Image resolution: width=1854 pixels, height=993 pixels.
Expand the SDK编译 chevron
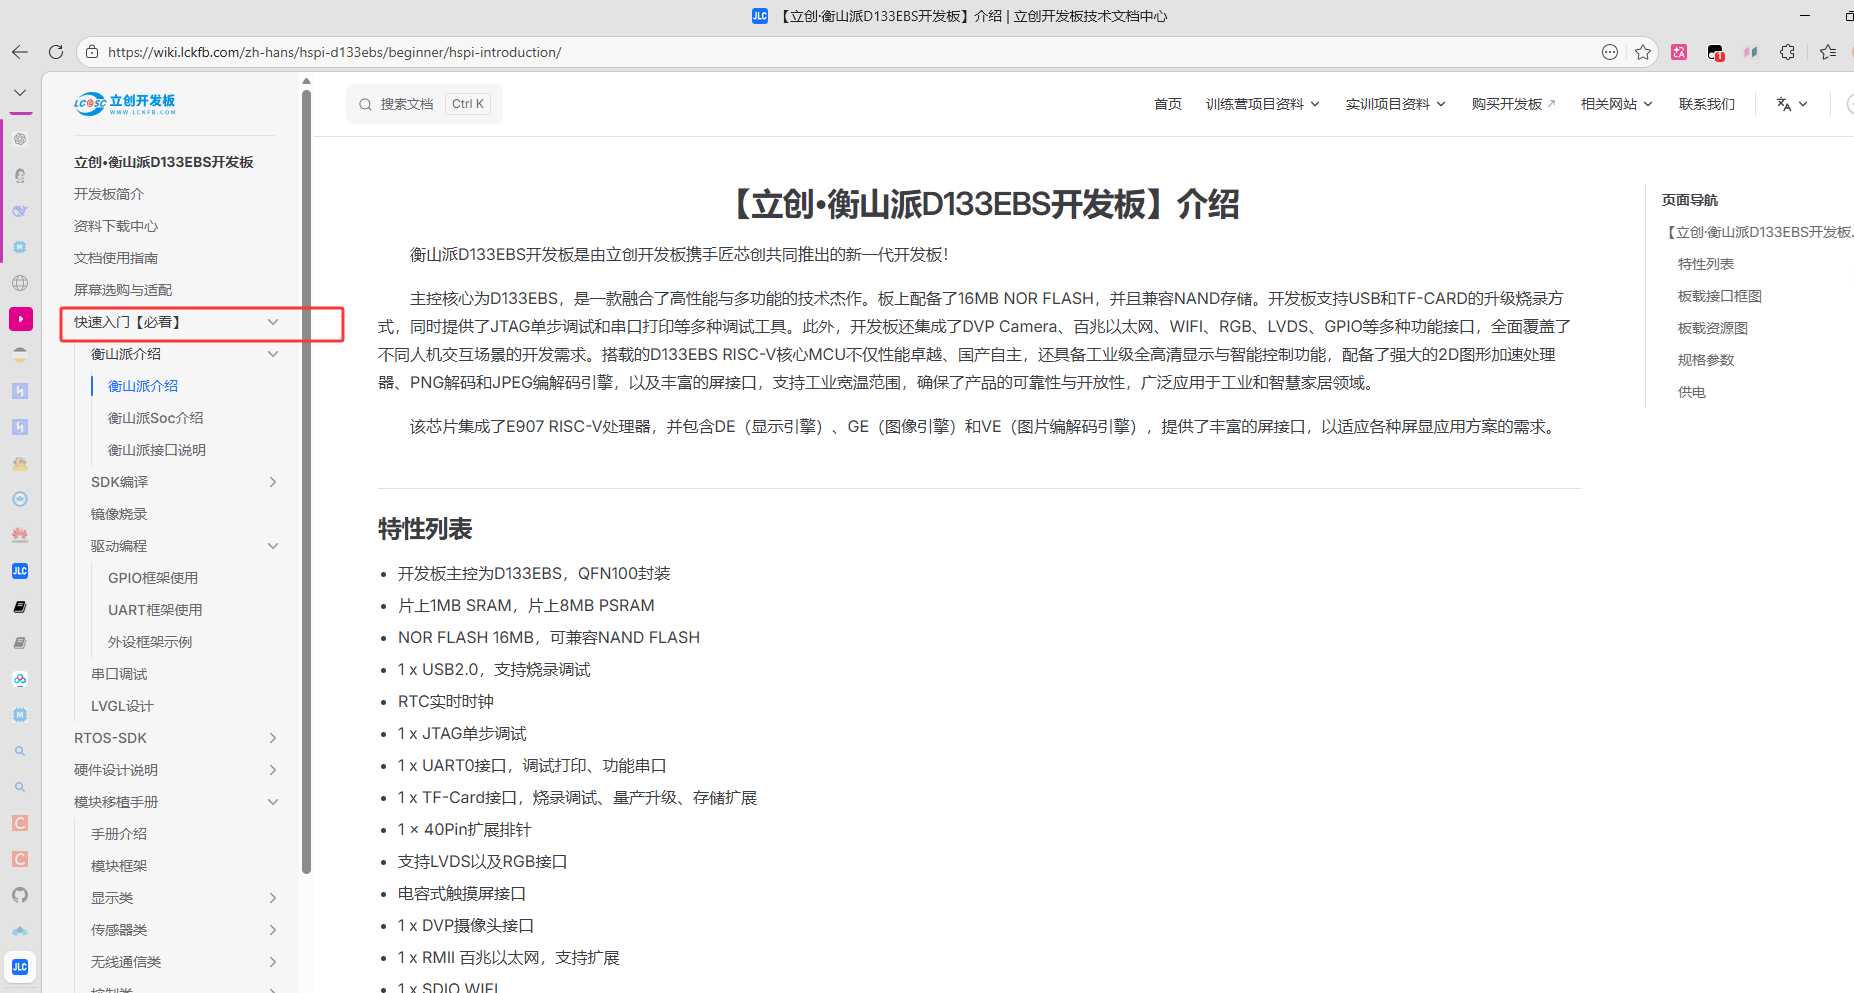[273, 482]
